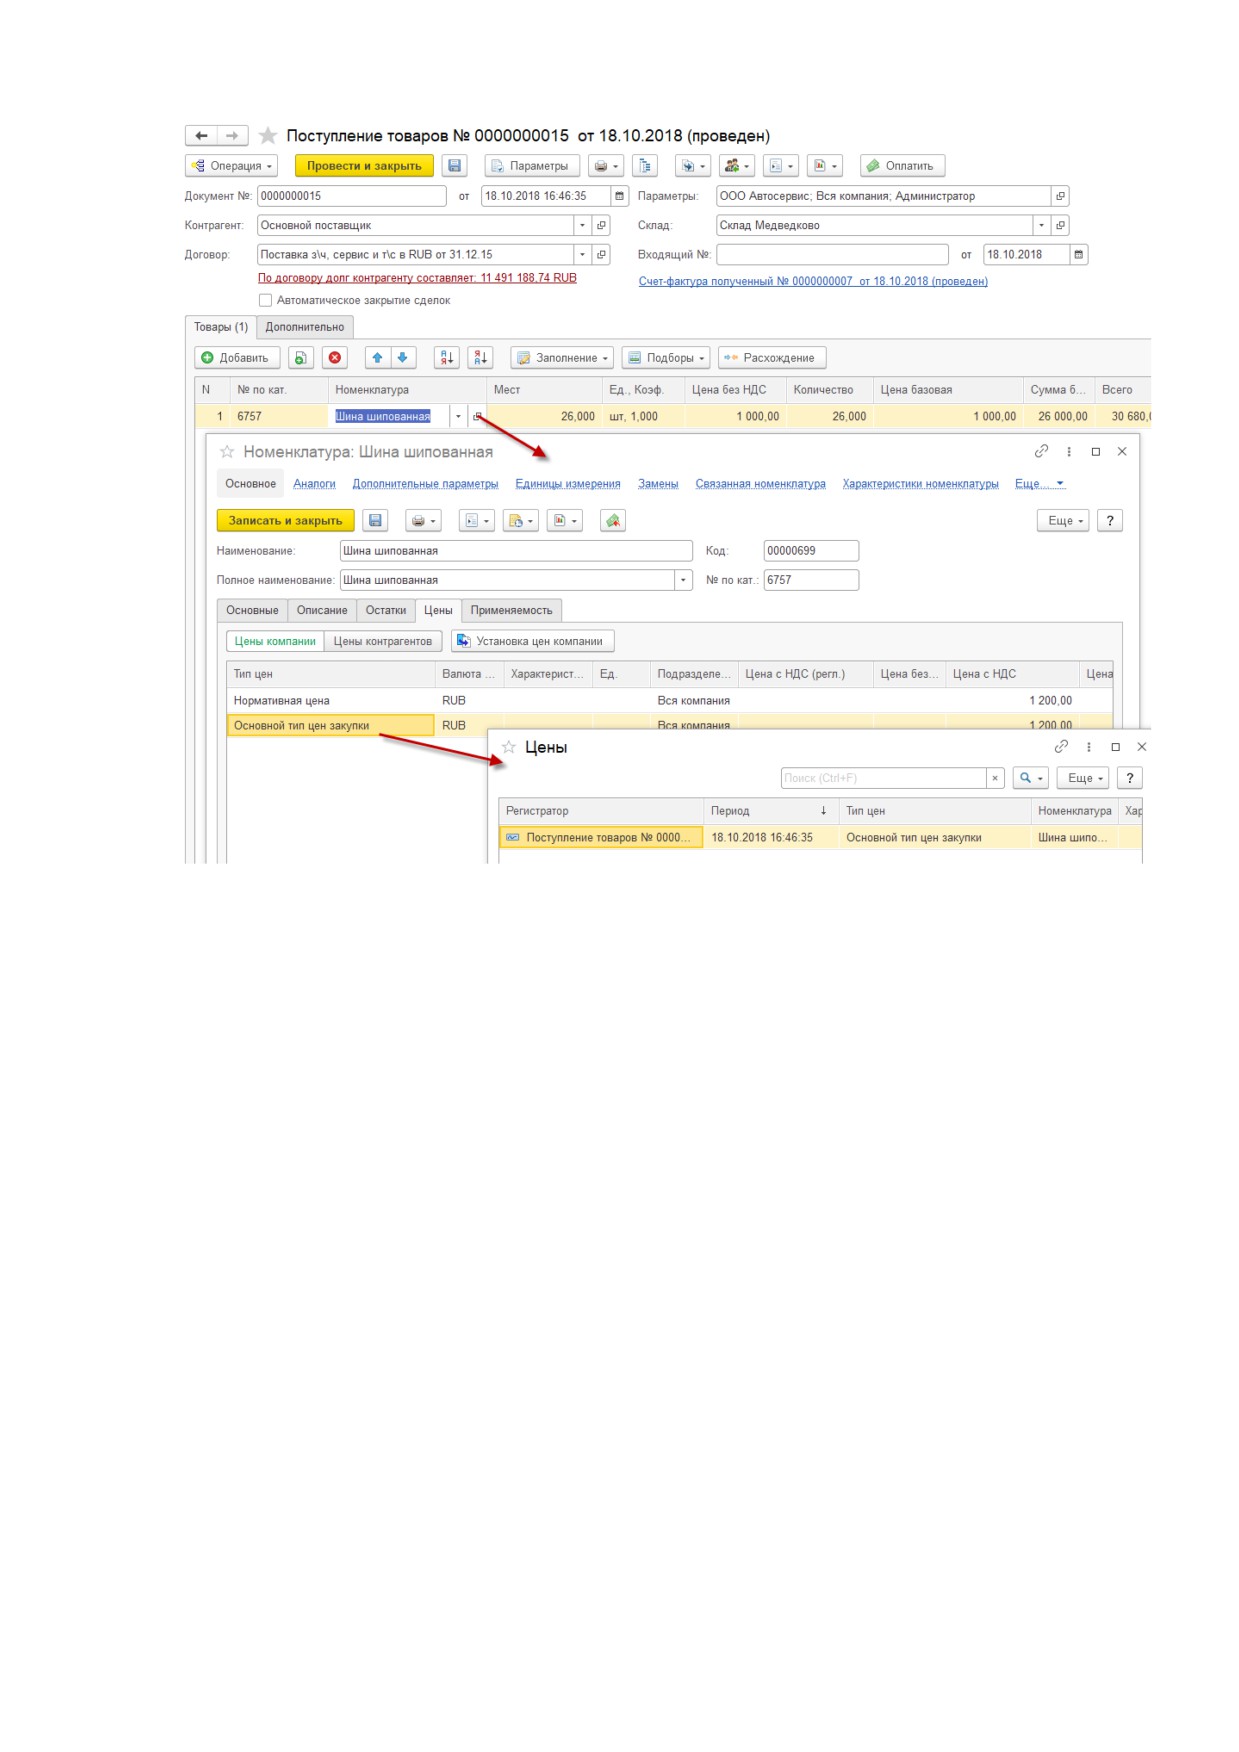Open Счет-фактура полученный link
The height and width of the screenshot is (1752, 1239).
pos(813,282)
